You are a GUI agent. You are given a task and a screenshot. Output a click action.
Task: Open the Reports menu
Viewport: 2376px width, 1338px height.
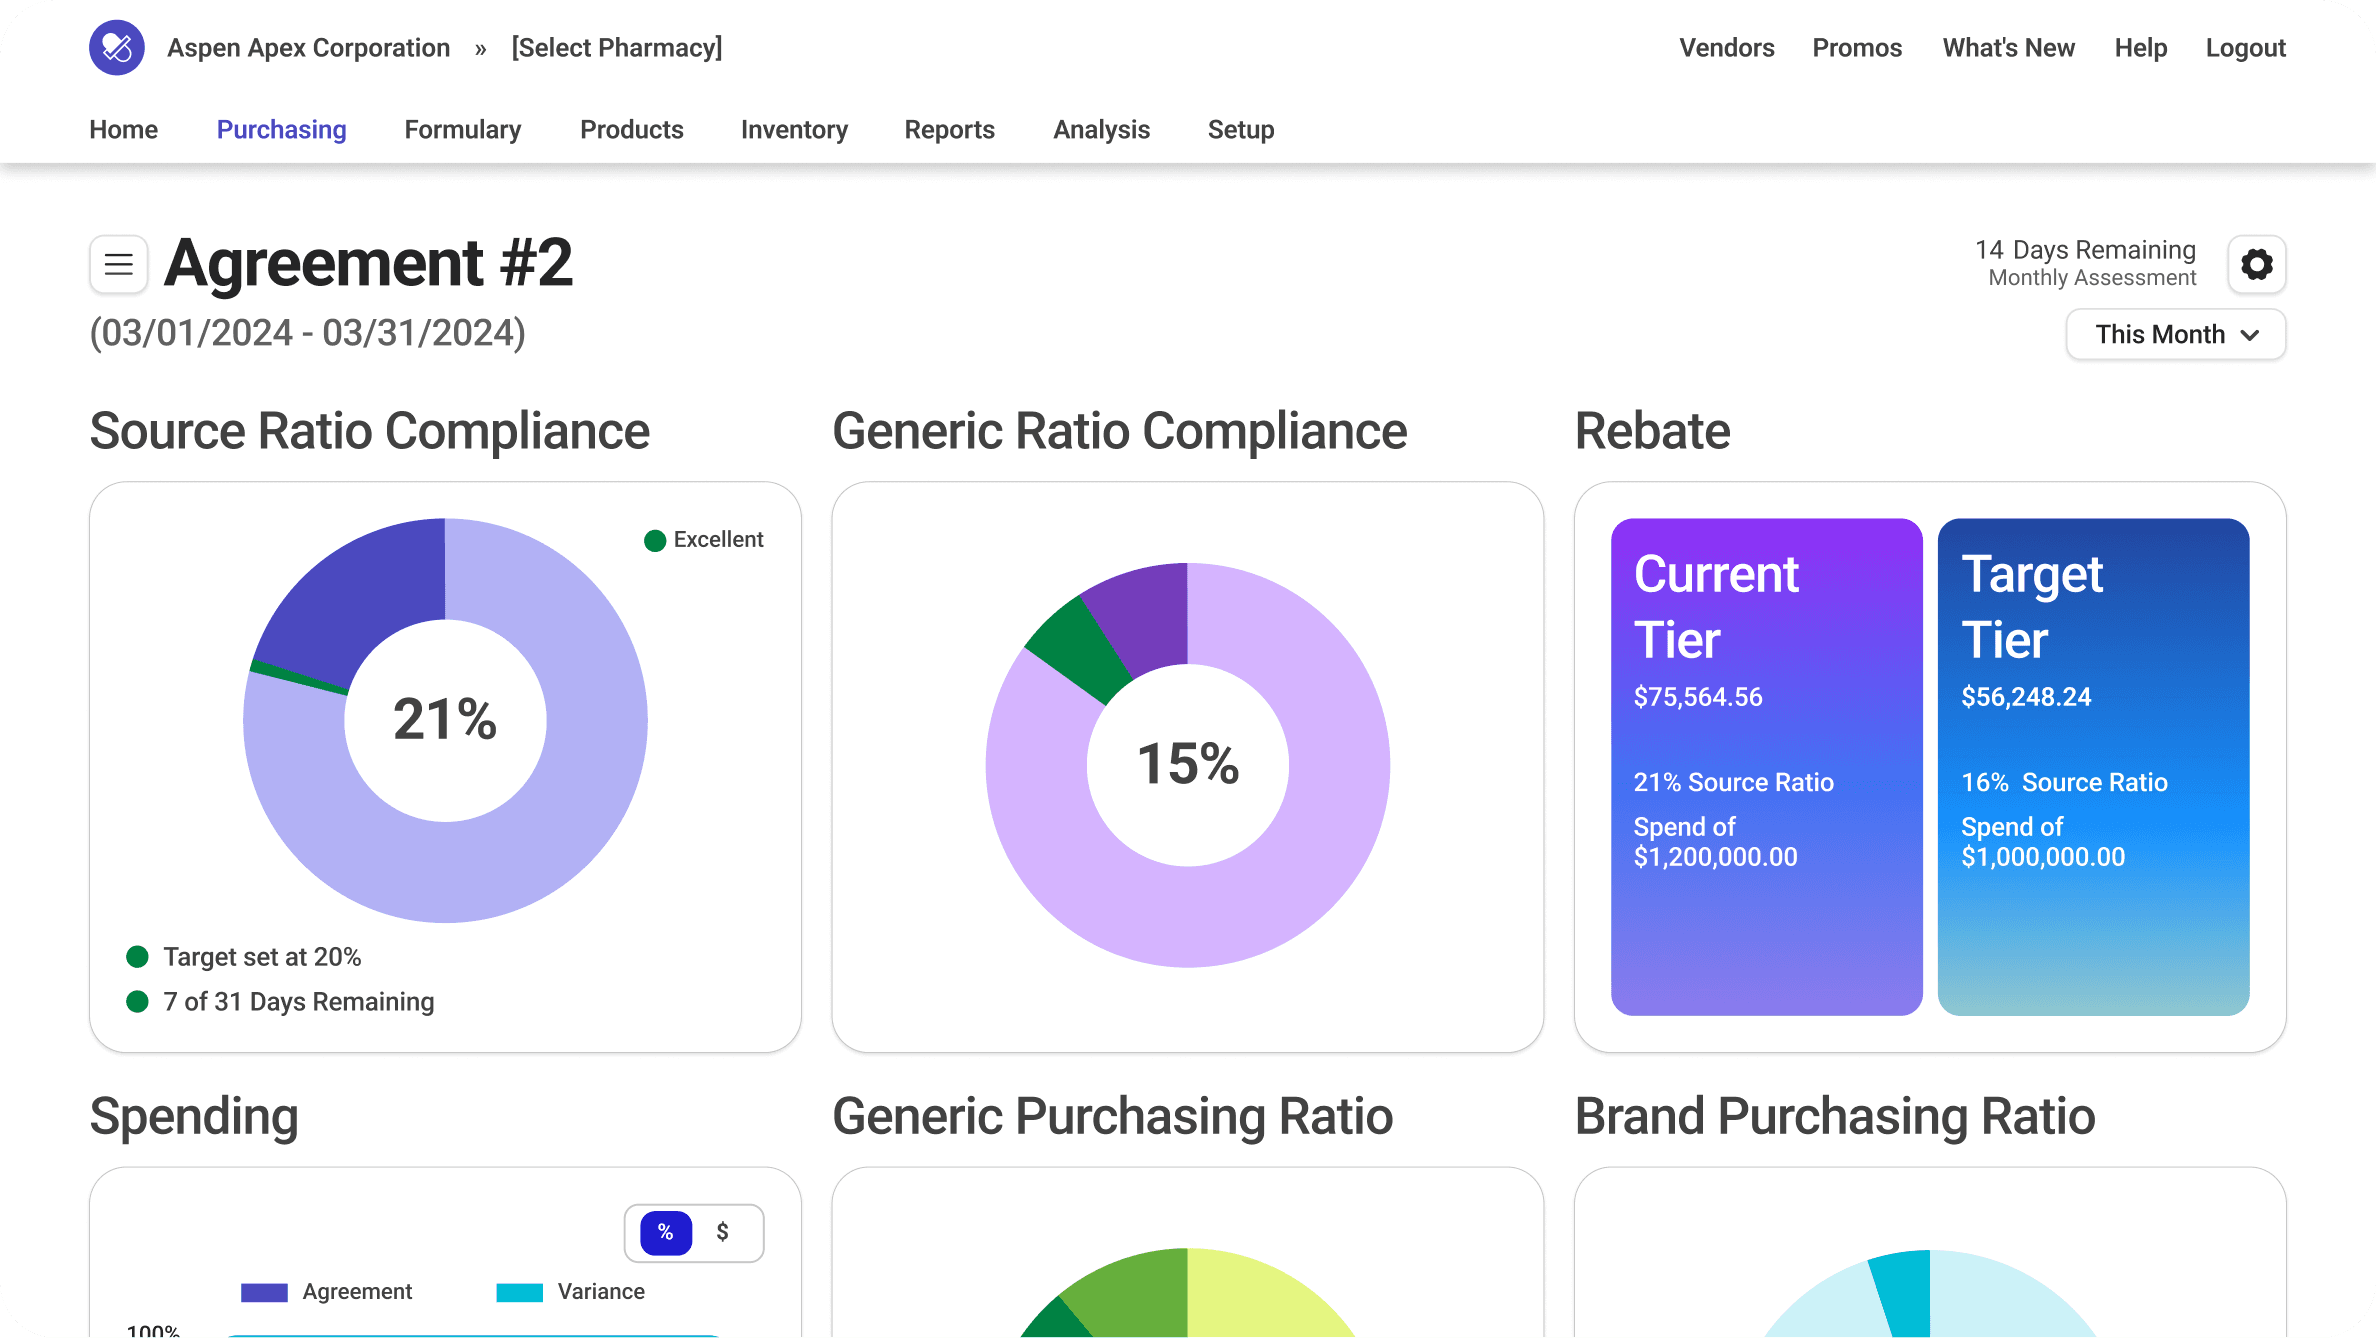[949, 130]
